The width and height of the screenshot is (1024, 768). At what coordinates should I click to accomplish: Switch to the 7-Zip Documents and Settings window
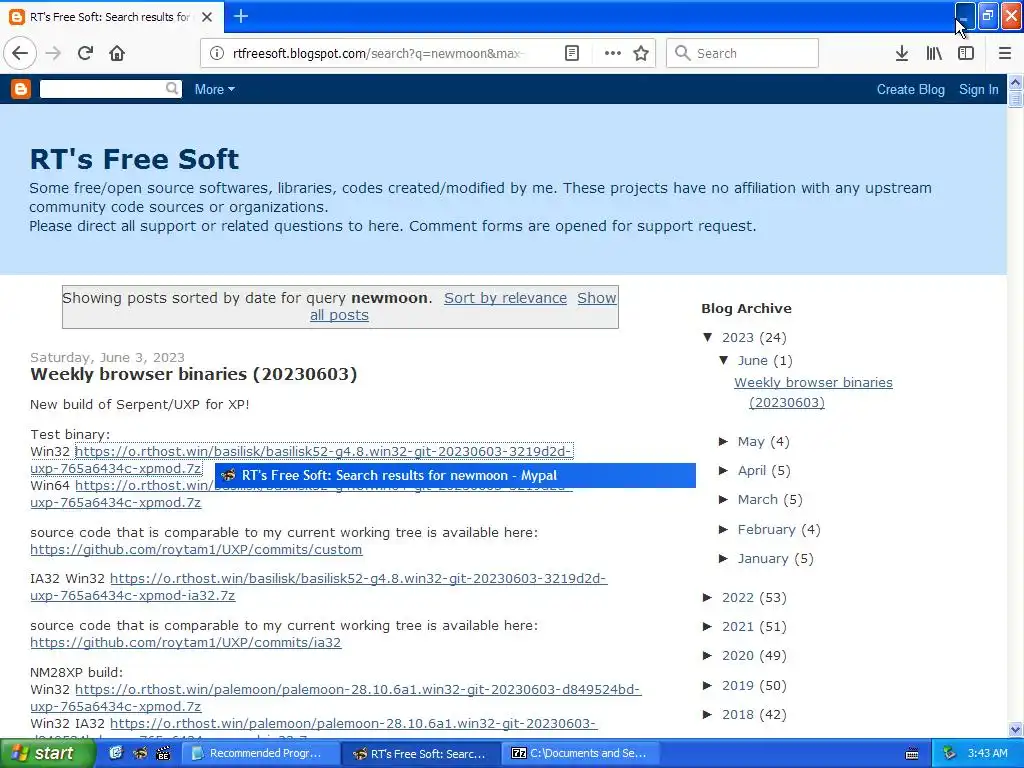click(580, 753)
